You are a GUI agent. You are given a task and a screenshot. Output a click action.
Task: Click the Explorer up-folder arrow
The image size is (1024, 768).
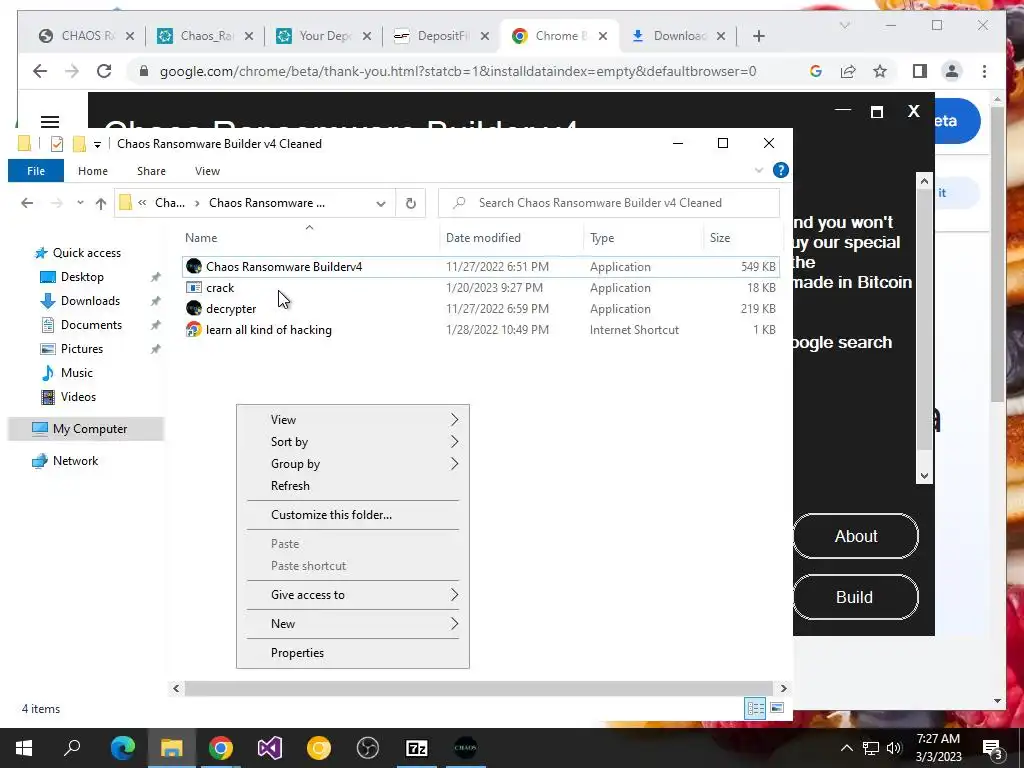(x=101, y=203)
